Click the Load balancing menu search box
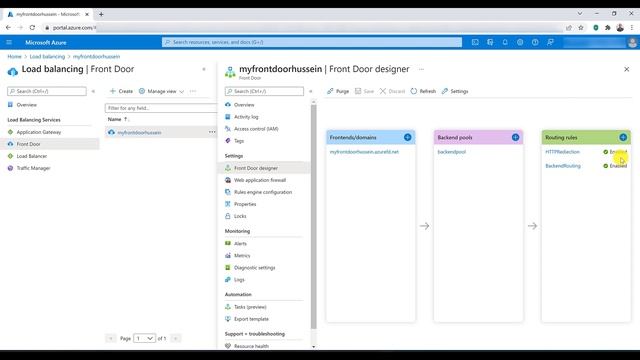The width and height of the screenshot is (640, 360). 47,91
